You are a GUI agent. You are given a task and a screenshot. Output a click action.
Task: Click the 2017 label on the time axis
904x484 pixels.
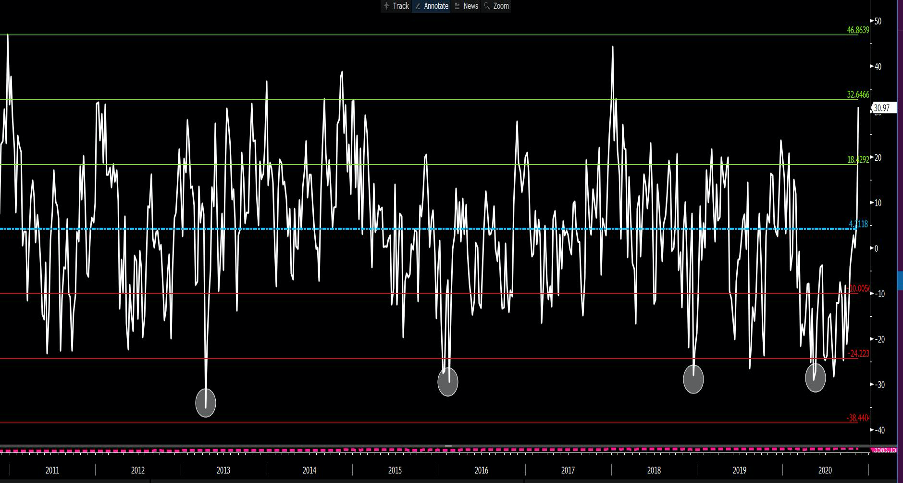[x=567, y=471]
